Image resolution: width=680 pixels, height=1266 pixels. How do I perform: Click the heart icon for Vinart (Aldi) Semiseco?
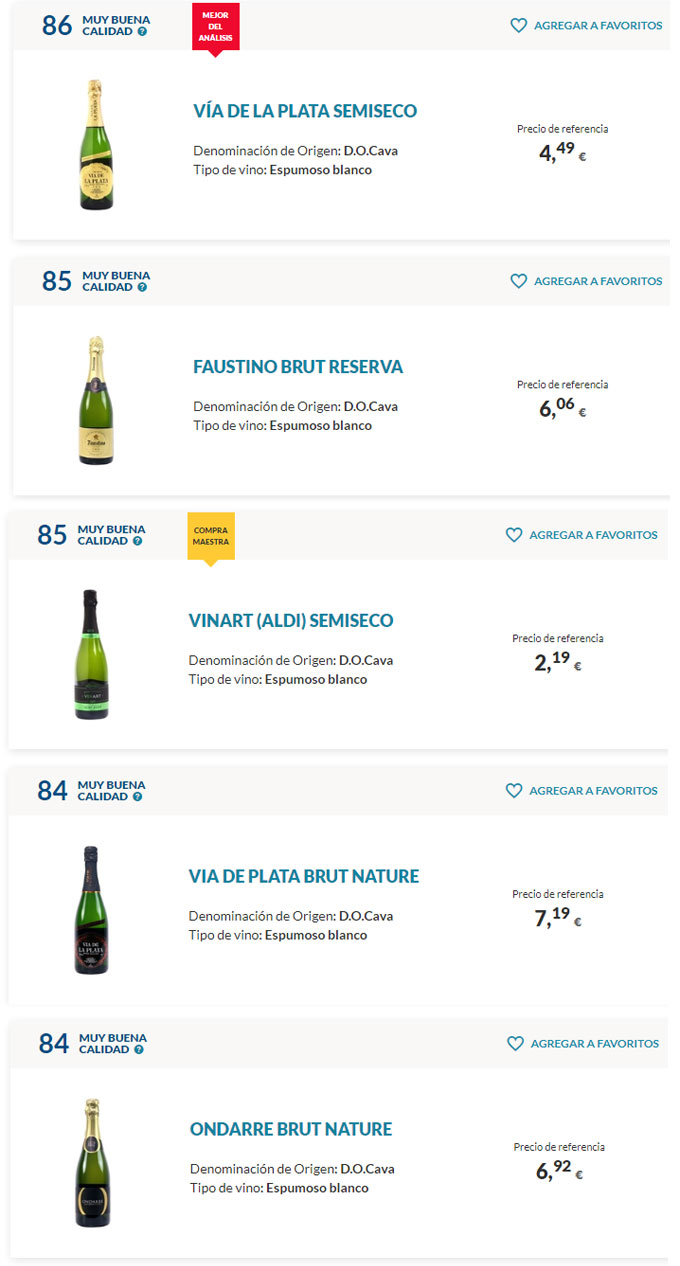click(514, 536)
